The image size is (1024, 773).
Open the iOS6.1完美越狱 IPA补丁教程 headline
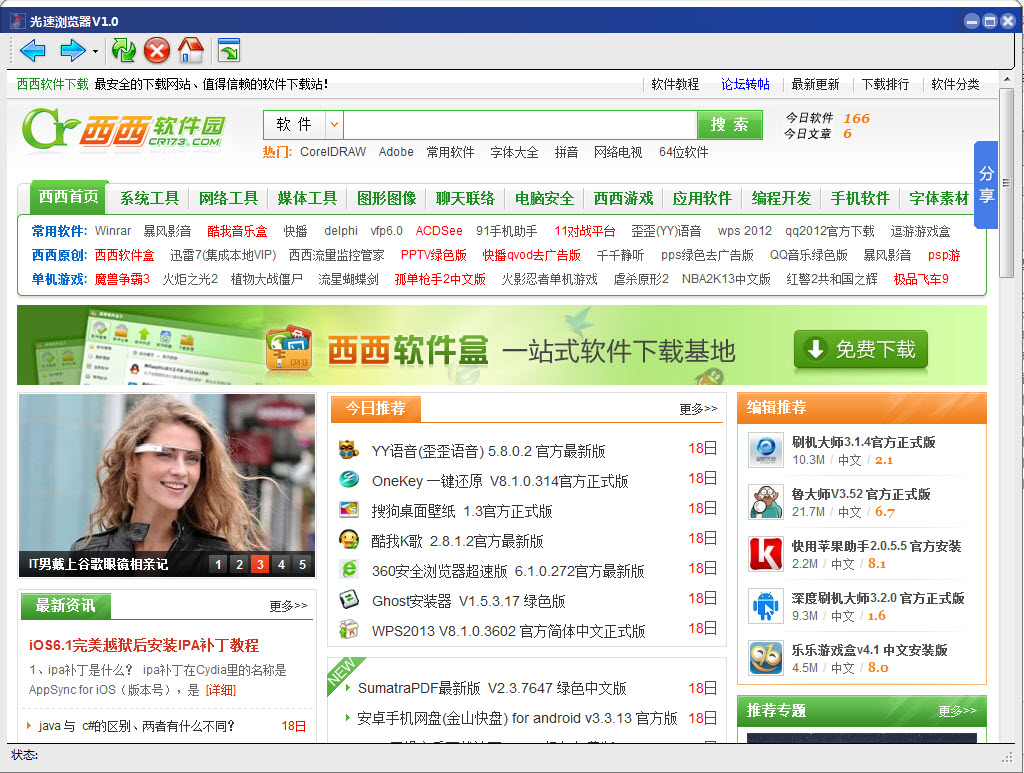click(x=144, y=646)
